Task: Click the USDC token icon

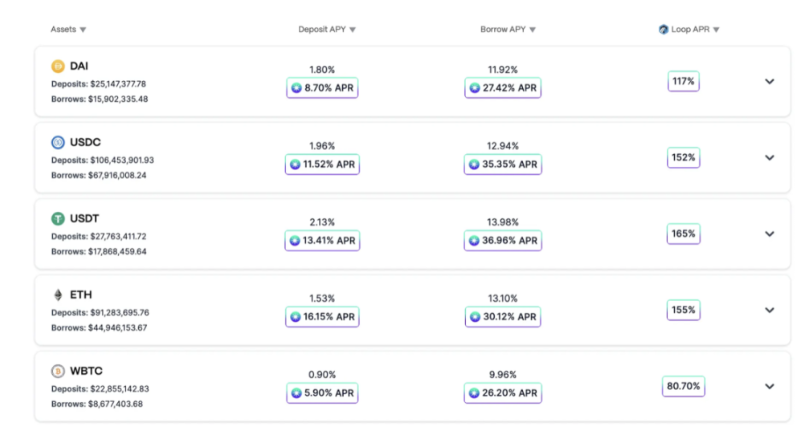Action: [58, 142]
